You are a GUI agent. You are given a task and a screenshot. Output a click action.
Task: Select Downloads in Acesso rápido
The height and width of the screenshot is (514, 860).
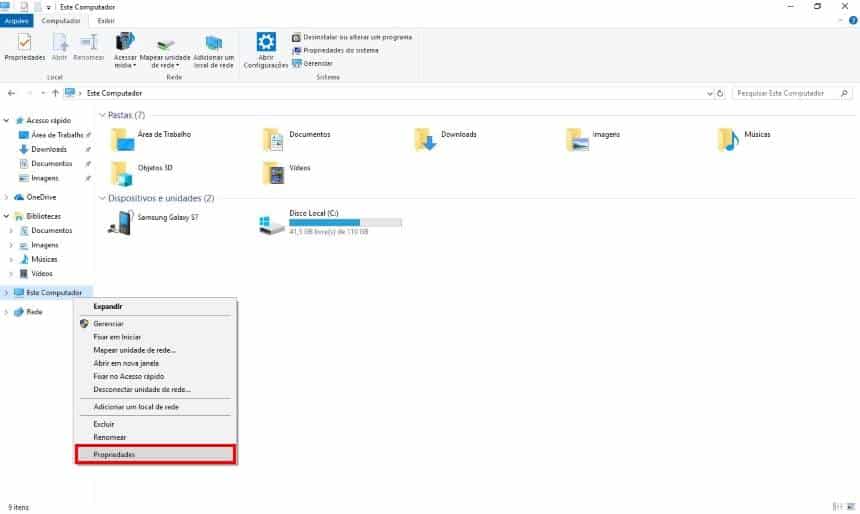pyautogui.click(x=49, y=149)
